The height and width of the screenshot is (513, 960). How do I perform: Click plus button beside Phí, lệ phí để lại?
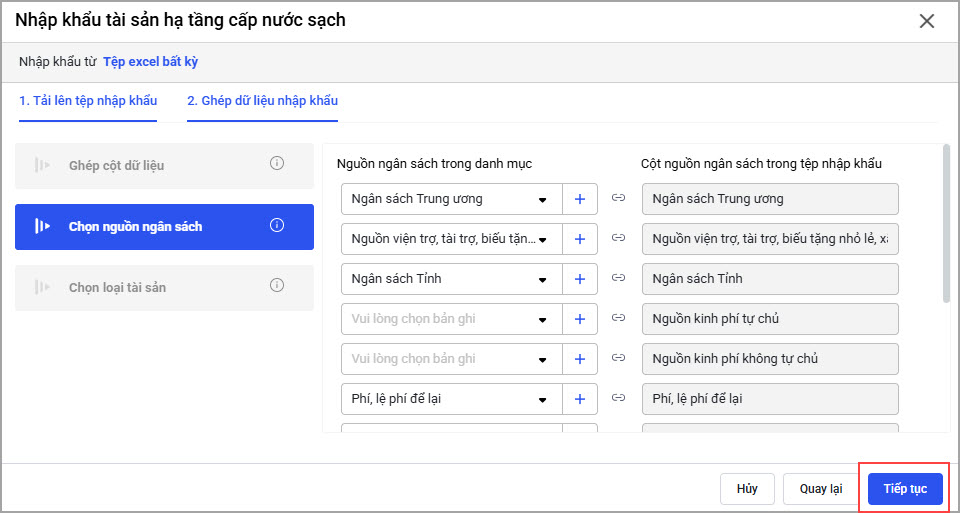click(x=580, y=399)
